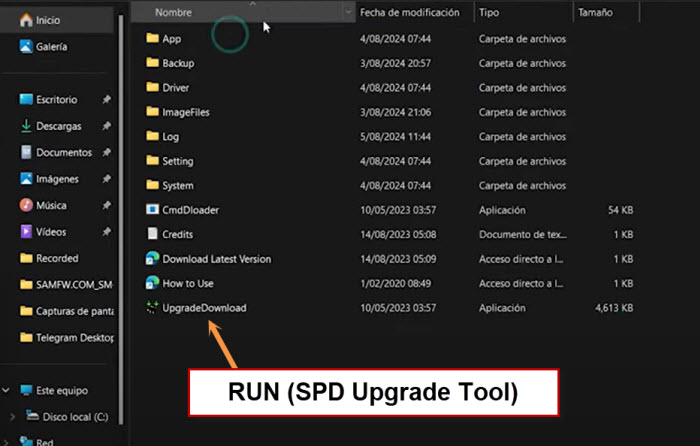
Task: Click the Recorded folder icon in sidebar
Action: click(x=26, y=258)
